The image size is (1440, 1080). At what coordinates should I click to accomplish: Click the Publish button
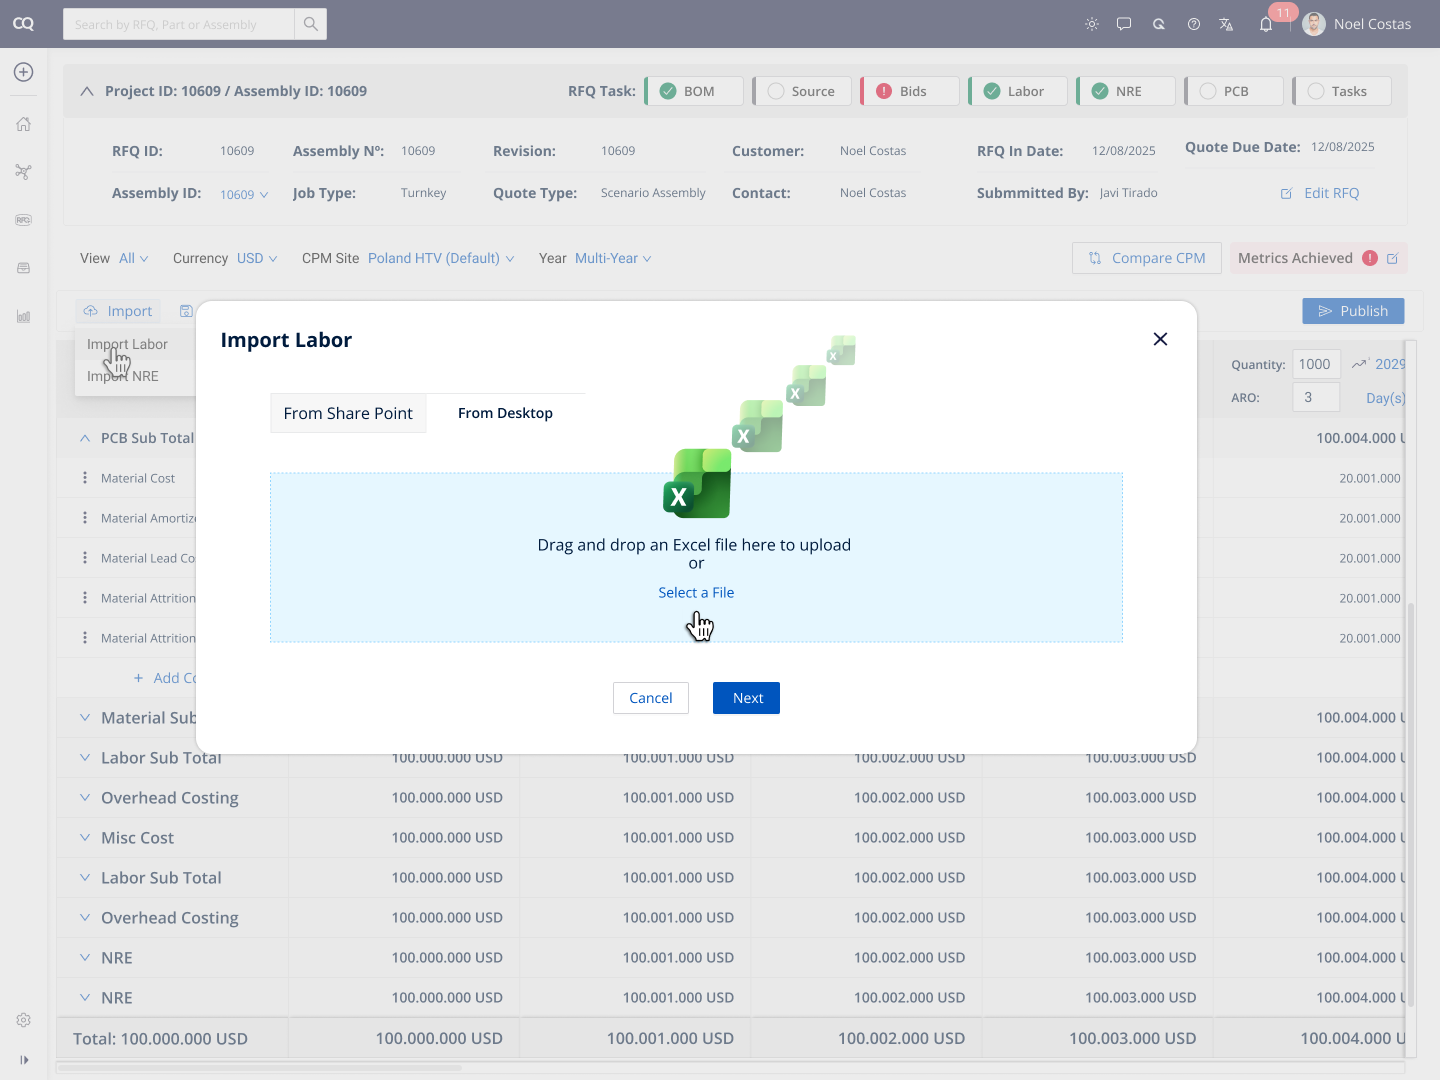point(1353,311)
